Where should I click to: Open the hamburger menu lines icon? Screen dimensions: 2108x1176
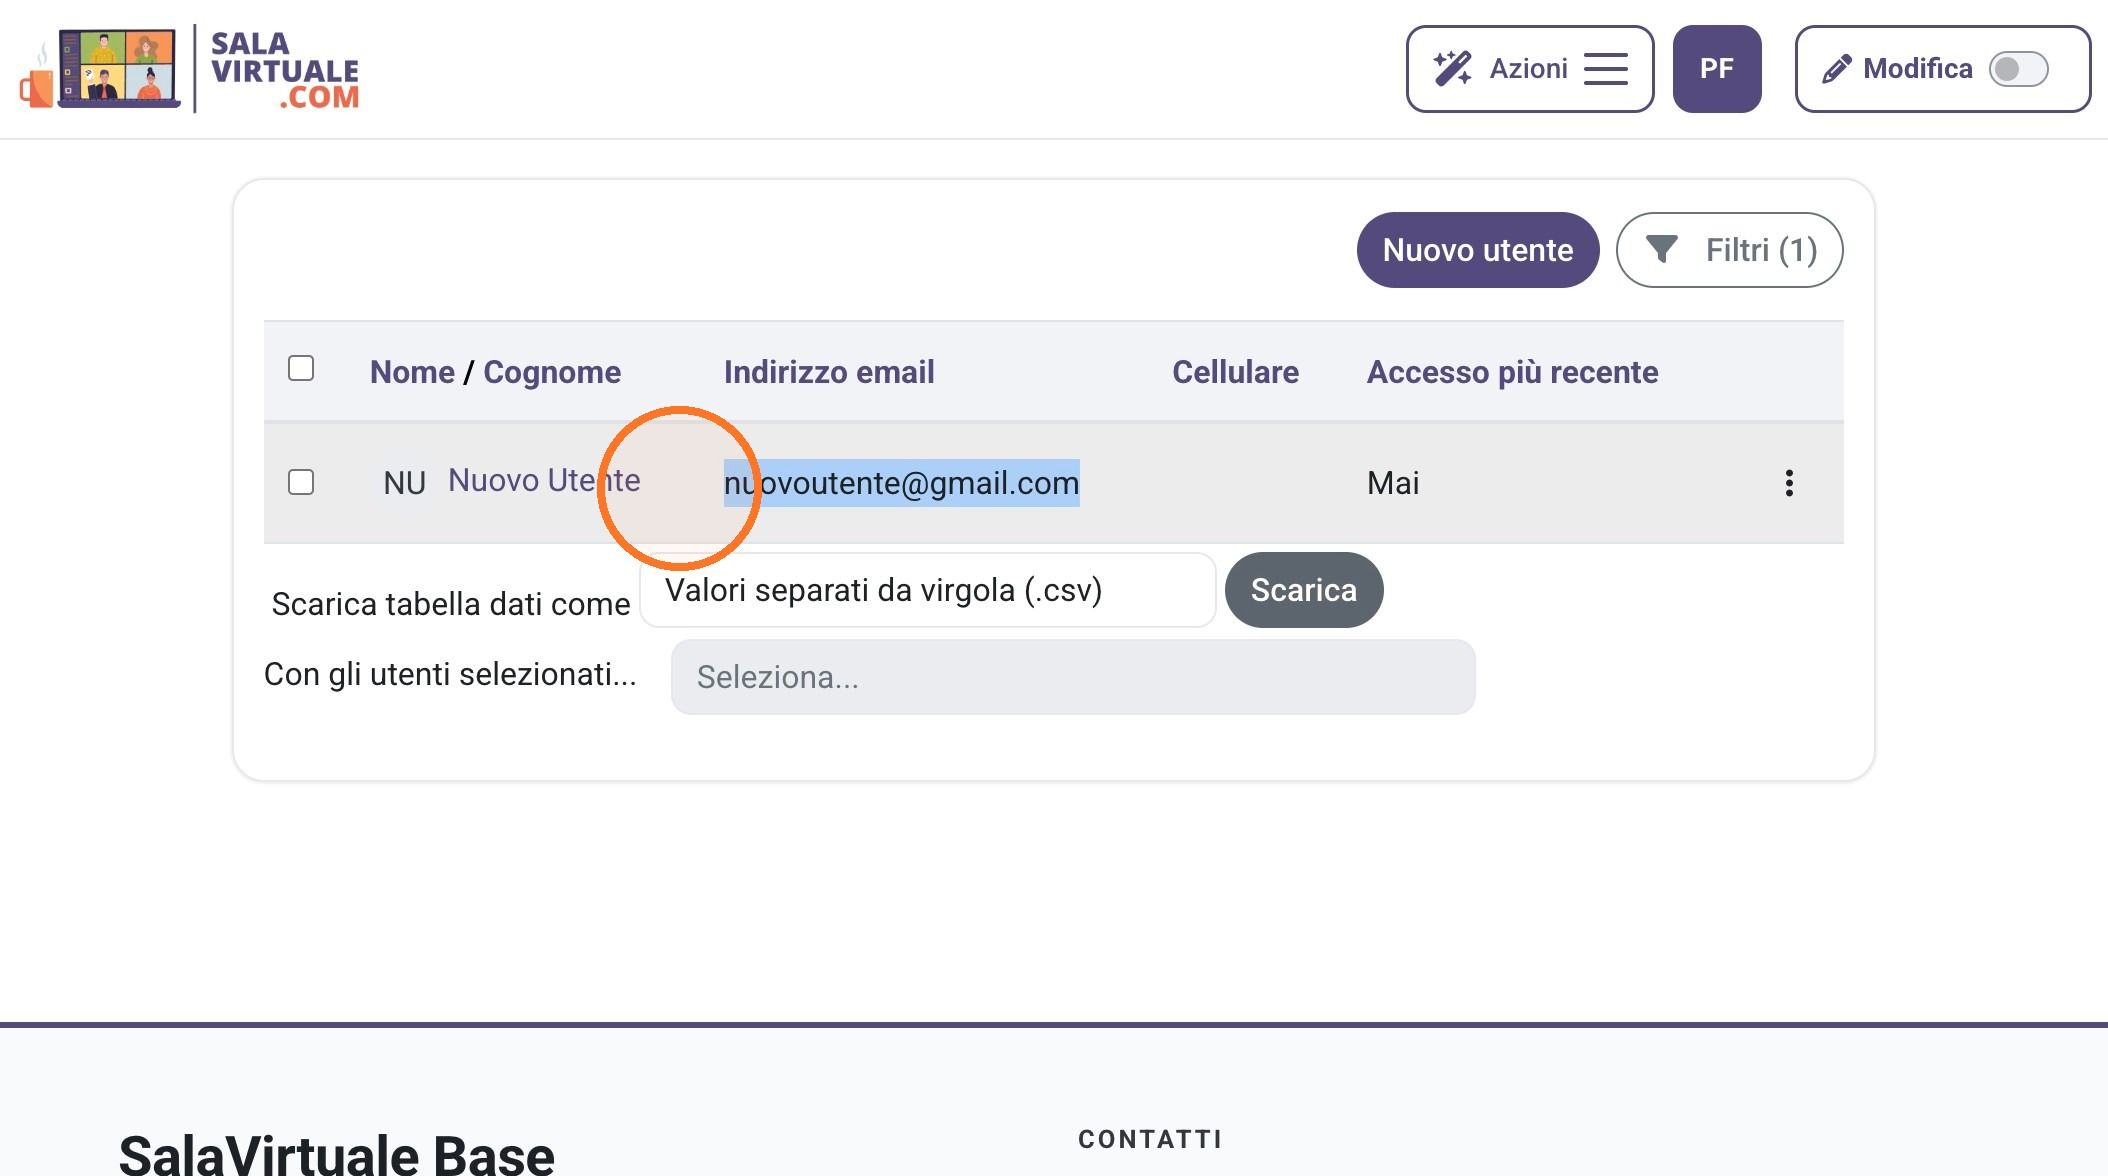pyautogui.click(x=1605, y=69)
